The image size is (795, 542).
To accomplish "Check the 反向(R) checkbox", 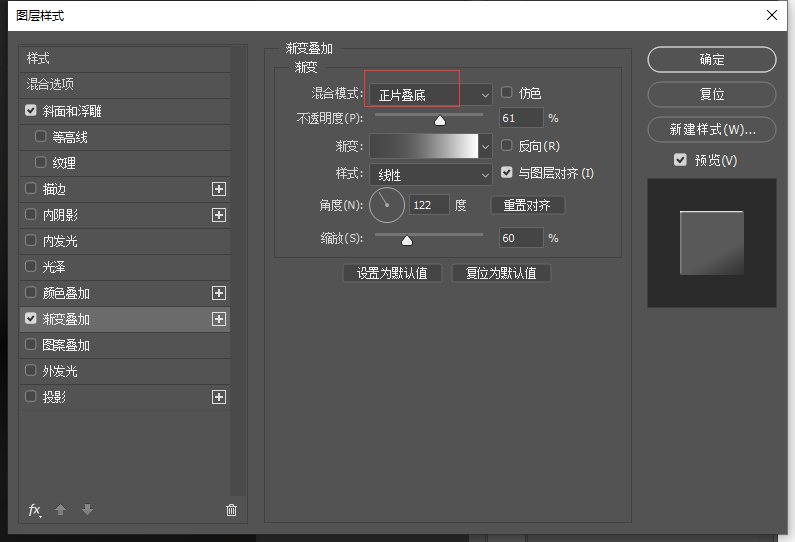I will click(x=507, y=146).
